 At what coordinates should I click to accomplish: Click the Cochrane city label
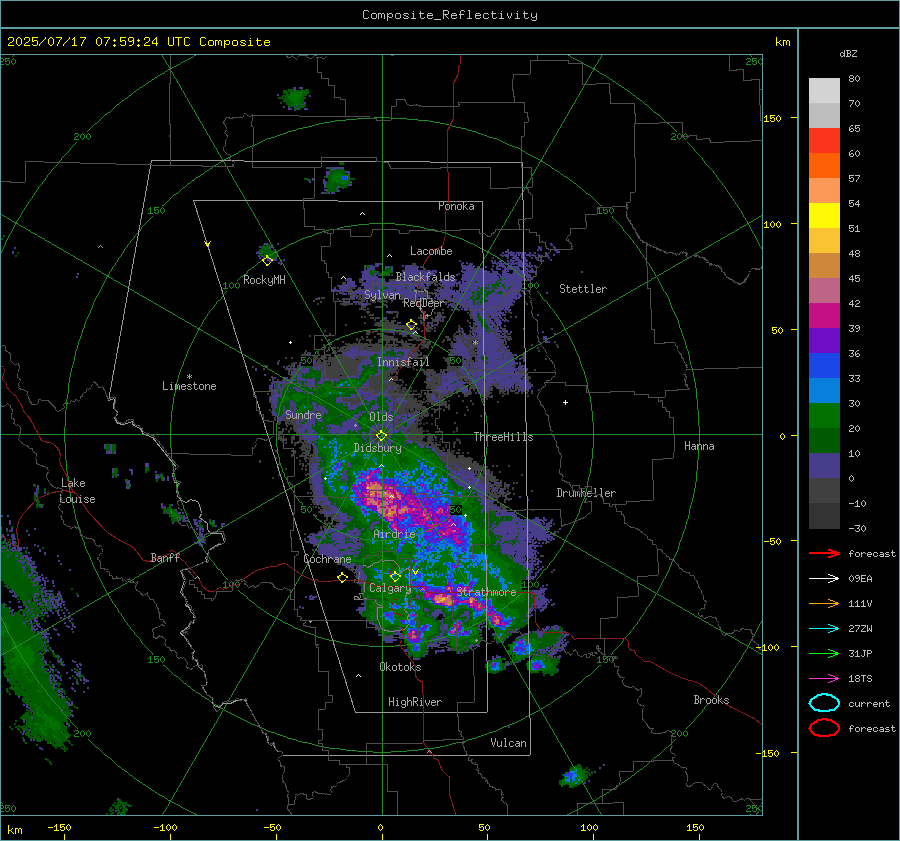[327, 559]
